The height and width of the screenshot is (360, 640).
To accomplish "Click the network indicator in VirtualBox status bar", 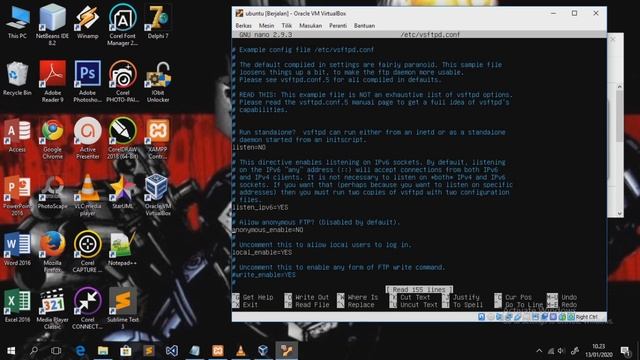I will click(x=509, y=317).
